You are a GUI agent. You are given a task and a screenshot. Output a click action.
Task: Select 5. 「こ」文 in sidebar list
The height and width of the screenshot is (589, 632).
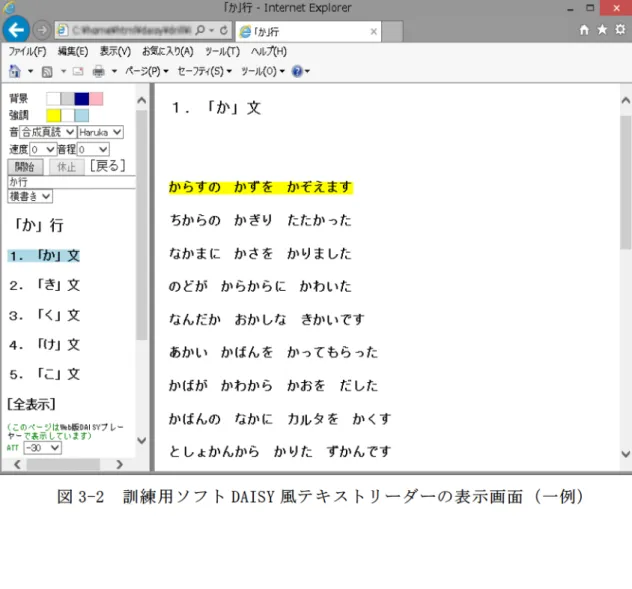pyautogui.click(x=44, y=375)
